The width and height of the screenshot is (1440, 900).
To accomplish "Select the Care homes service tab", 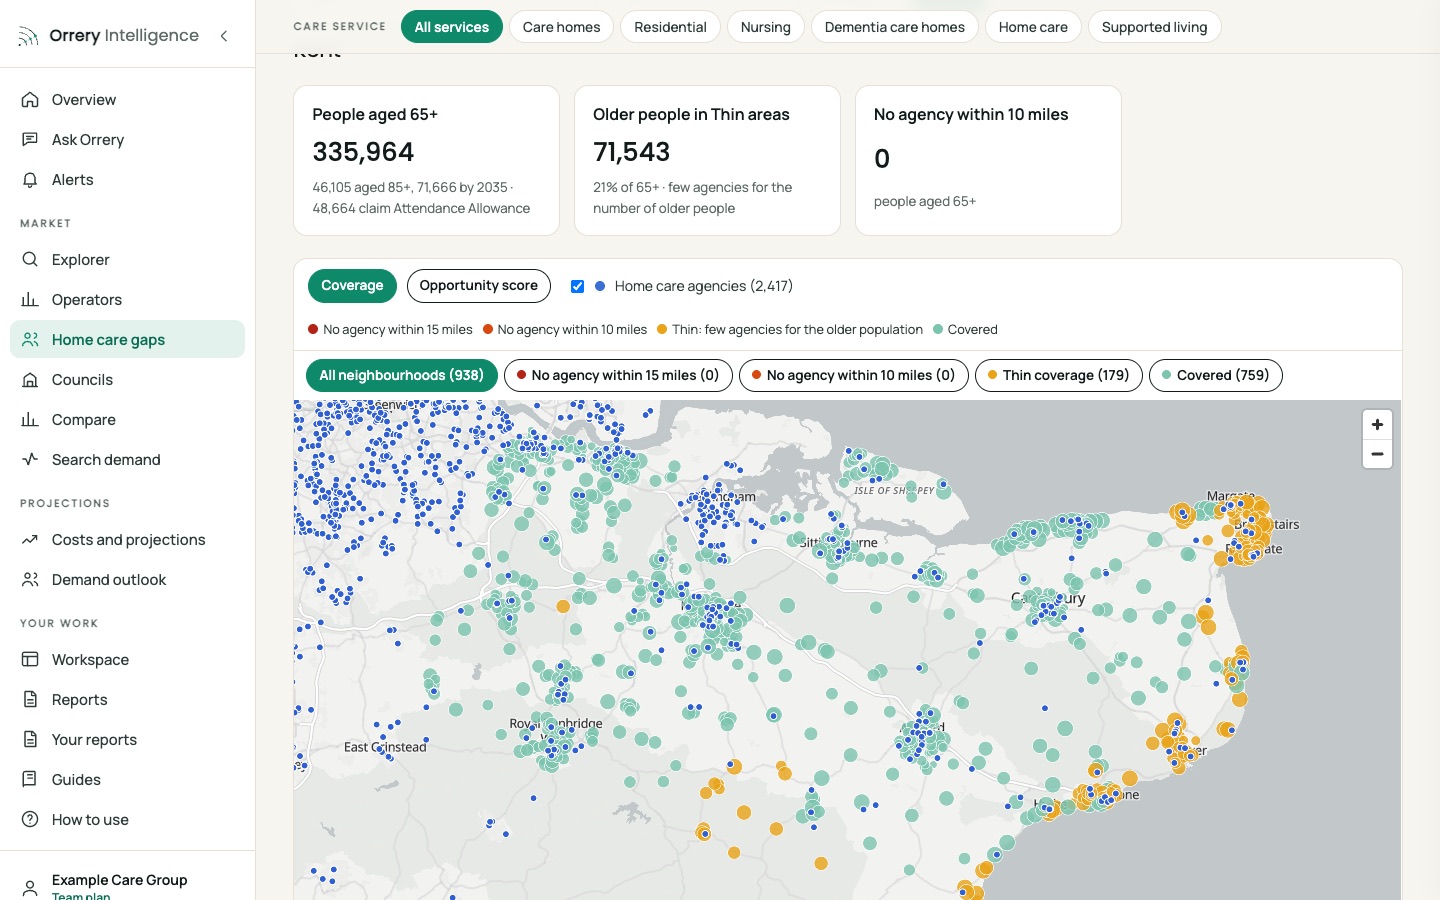I will tap(562, 27).
